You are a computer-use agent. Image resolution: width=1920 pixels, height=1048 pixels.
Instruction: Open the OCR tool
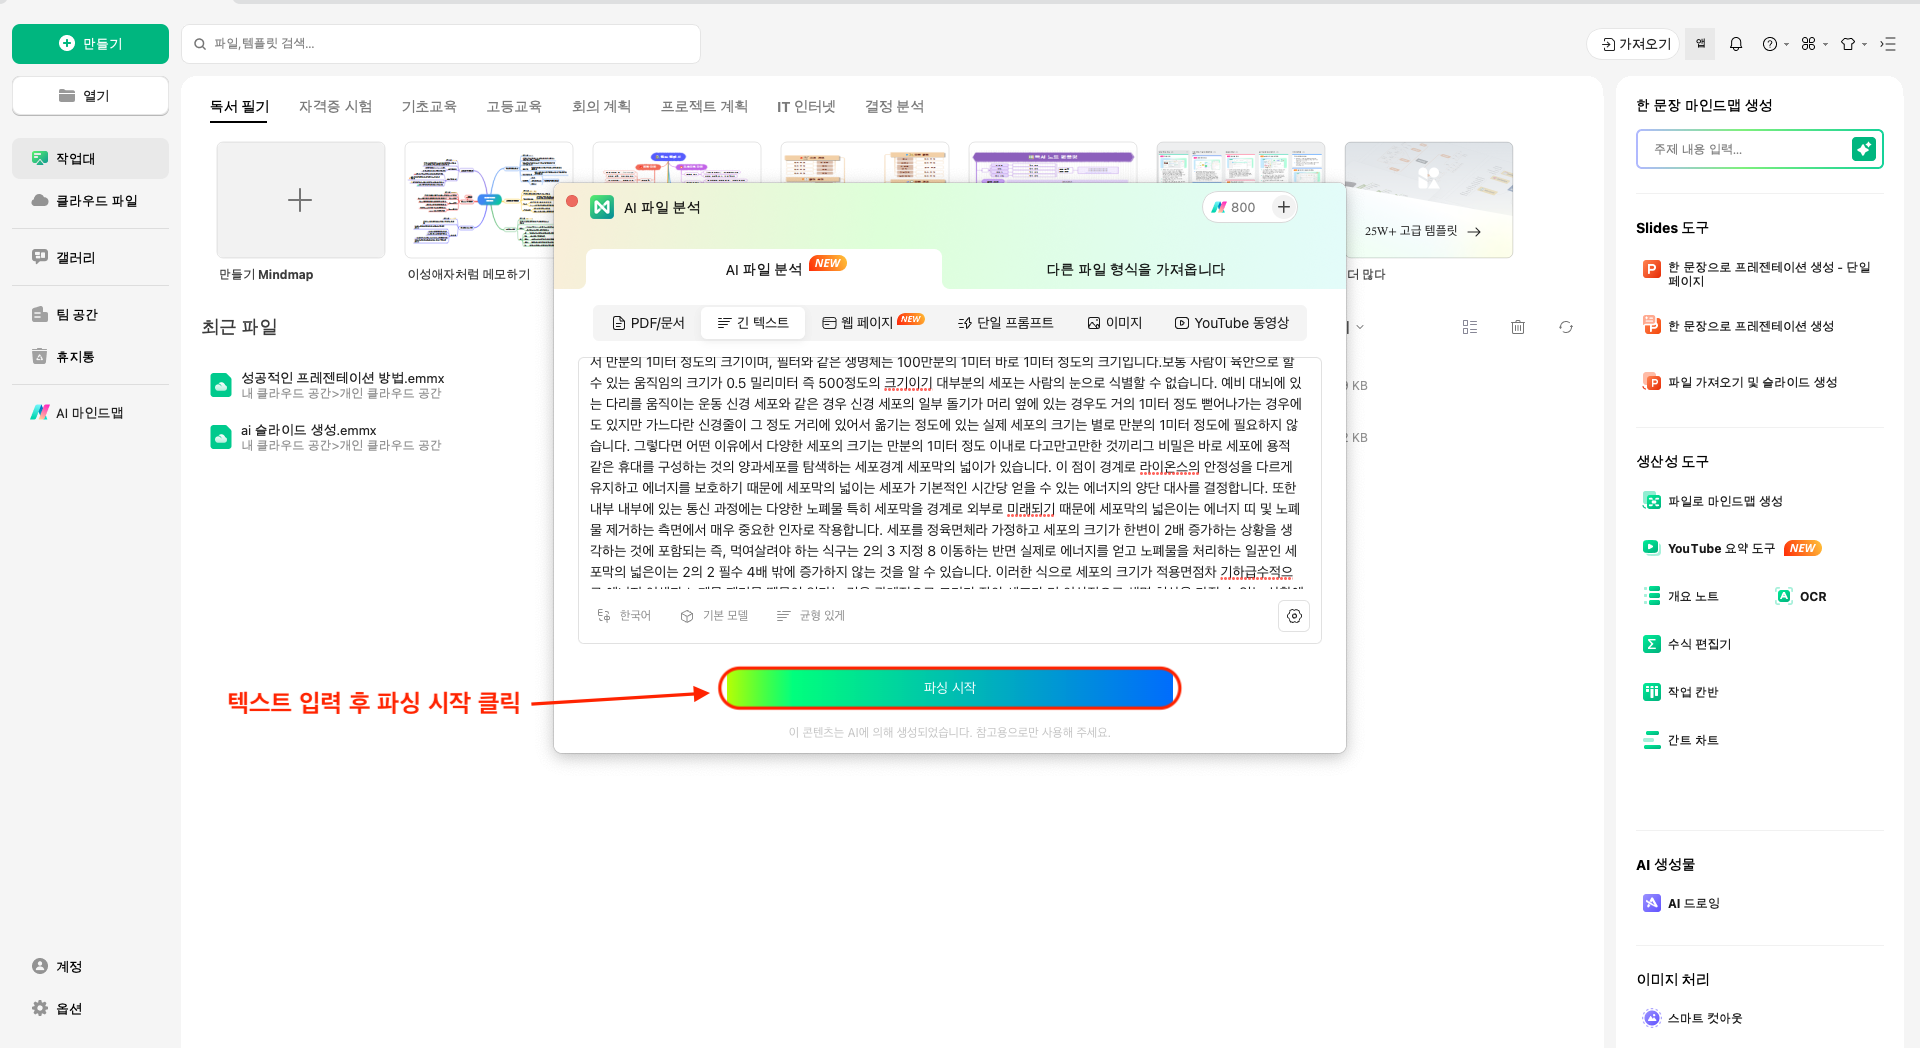1812,596
